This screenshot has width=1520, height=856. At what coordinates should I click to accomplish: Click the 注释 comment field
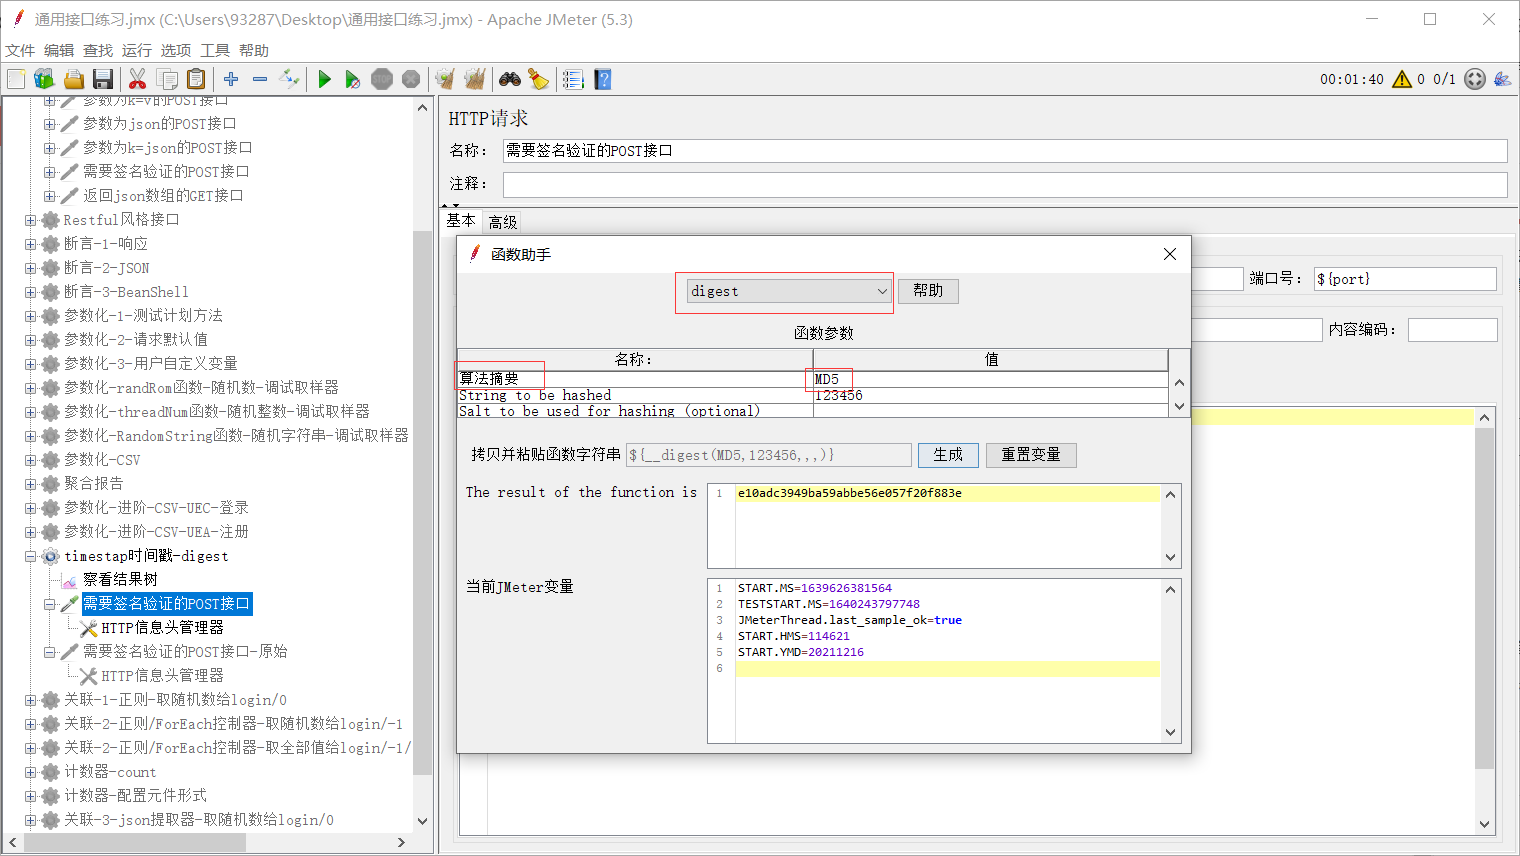click(x=1005, y=184)
